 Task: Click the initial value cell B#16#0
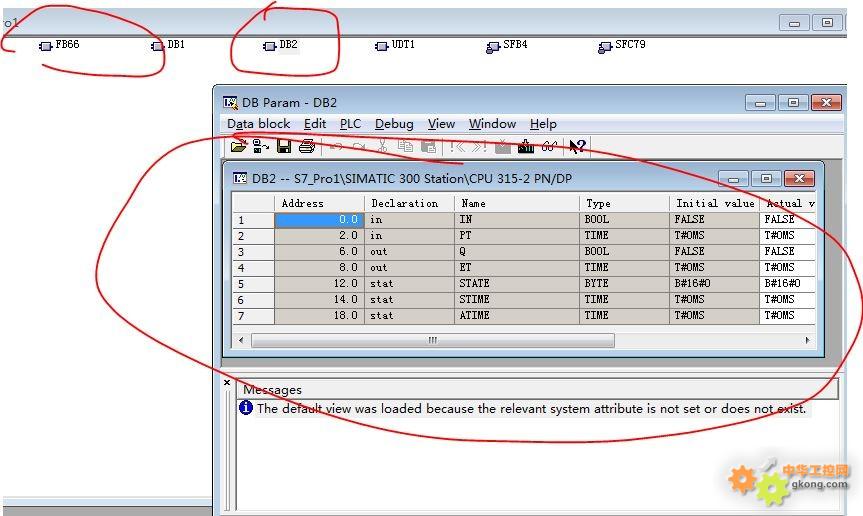(x=714, y=283)
